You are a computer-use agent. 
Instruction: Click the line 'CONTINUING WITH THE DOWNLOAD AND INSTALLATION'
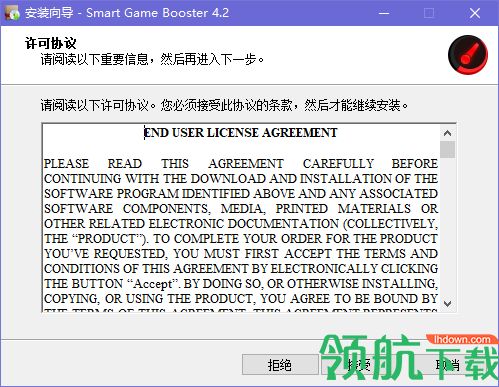coord(241,179)
